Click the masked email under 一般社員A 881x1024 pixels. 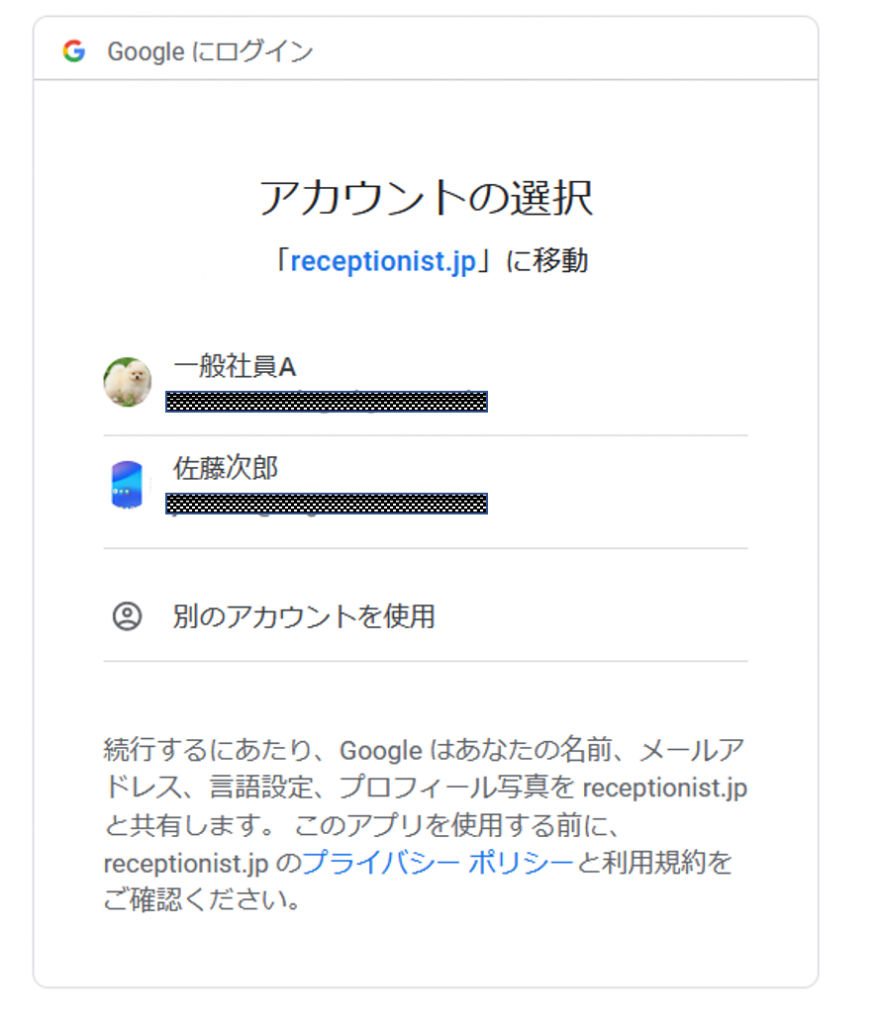[326, 402]
